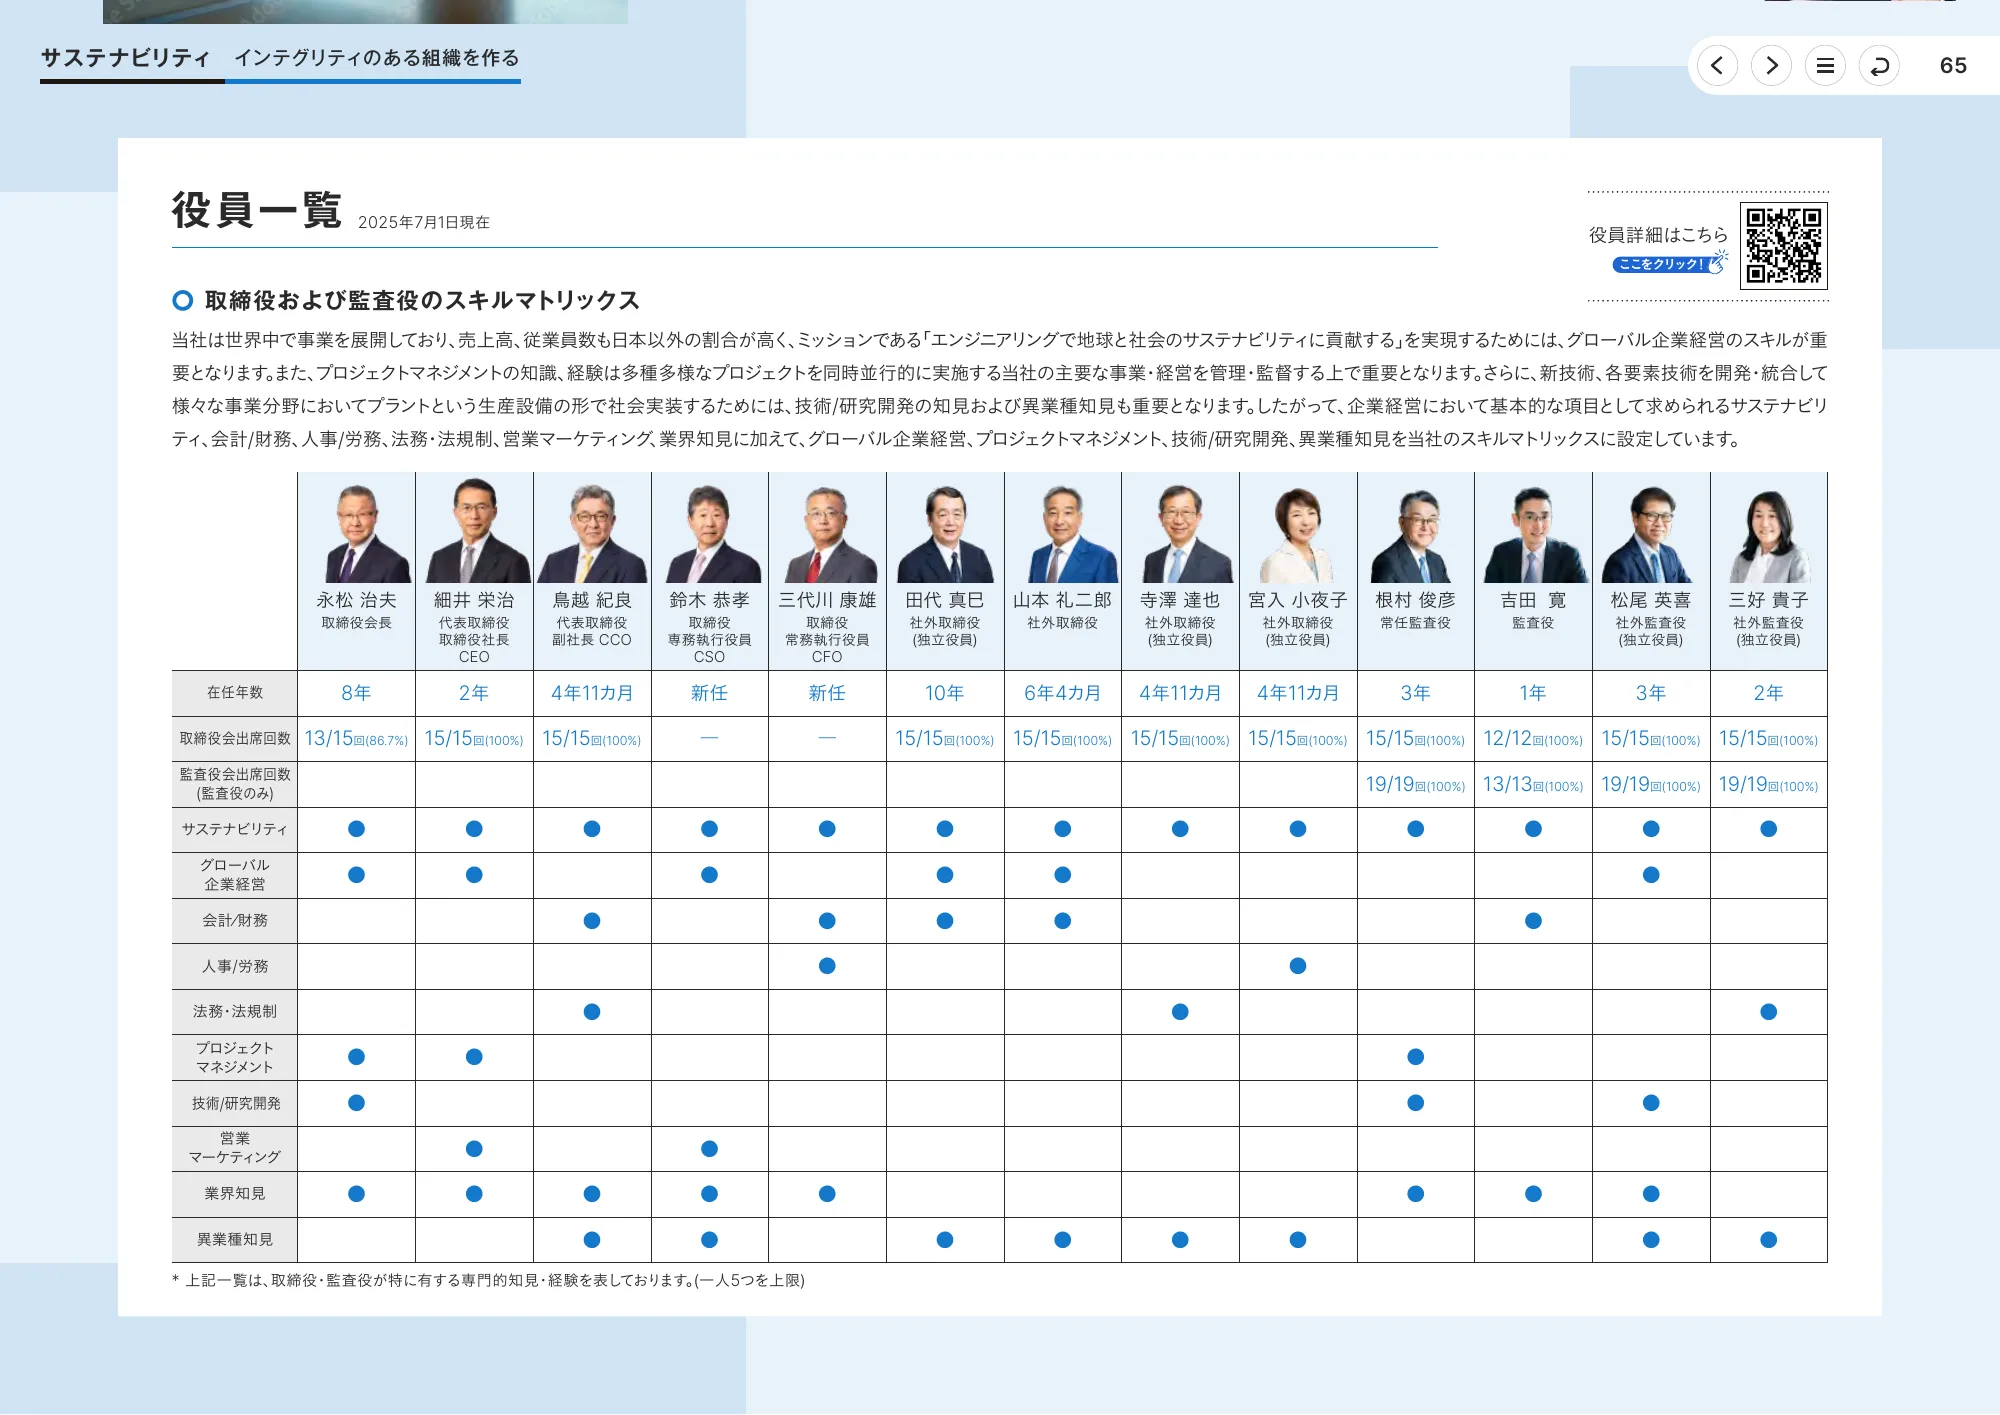Click 三好 貴子's photo

[x=1769, y=530]
